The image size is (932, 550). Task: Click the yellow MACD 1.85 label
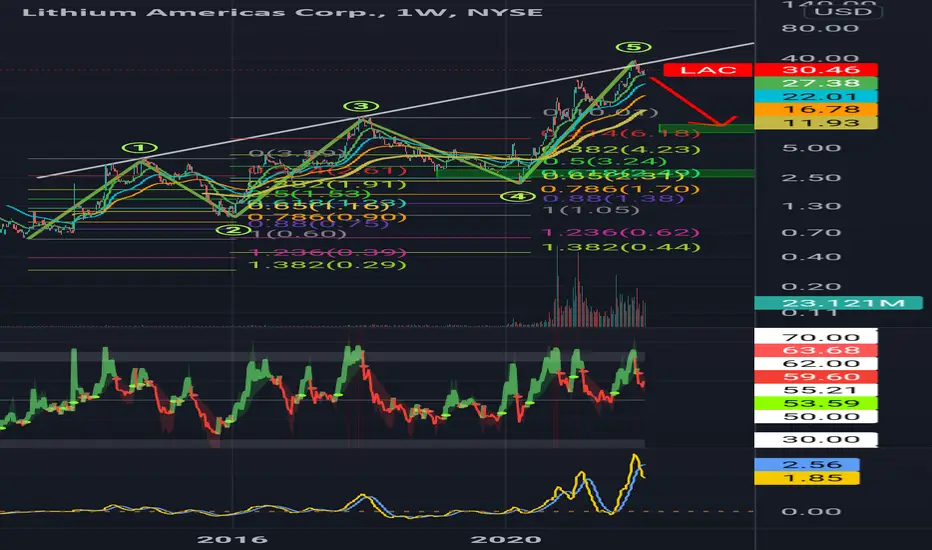click(807, 478)
